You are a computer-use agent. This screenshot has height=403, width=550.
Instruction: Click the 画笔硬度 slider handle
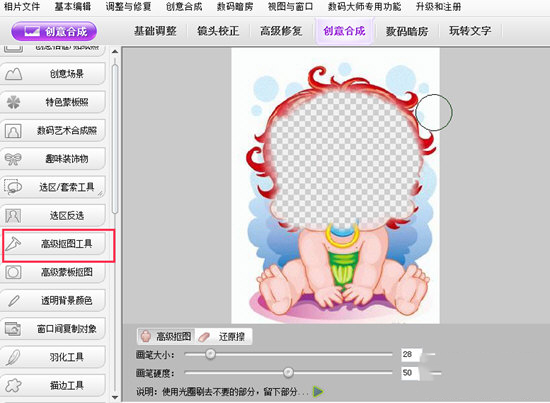[288, 372]
